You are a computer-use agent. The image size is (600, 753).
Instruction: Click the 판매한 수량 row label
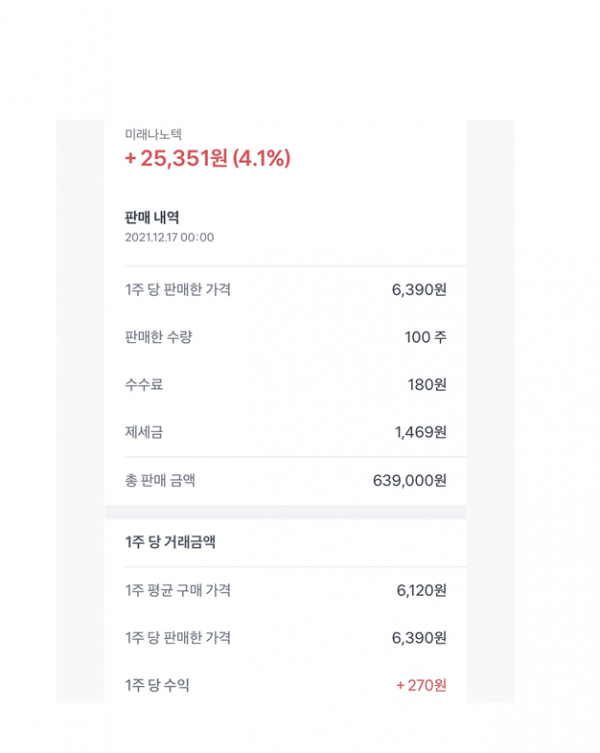click(x=158, y=337)
